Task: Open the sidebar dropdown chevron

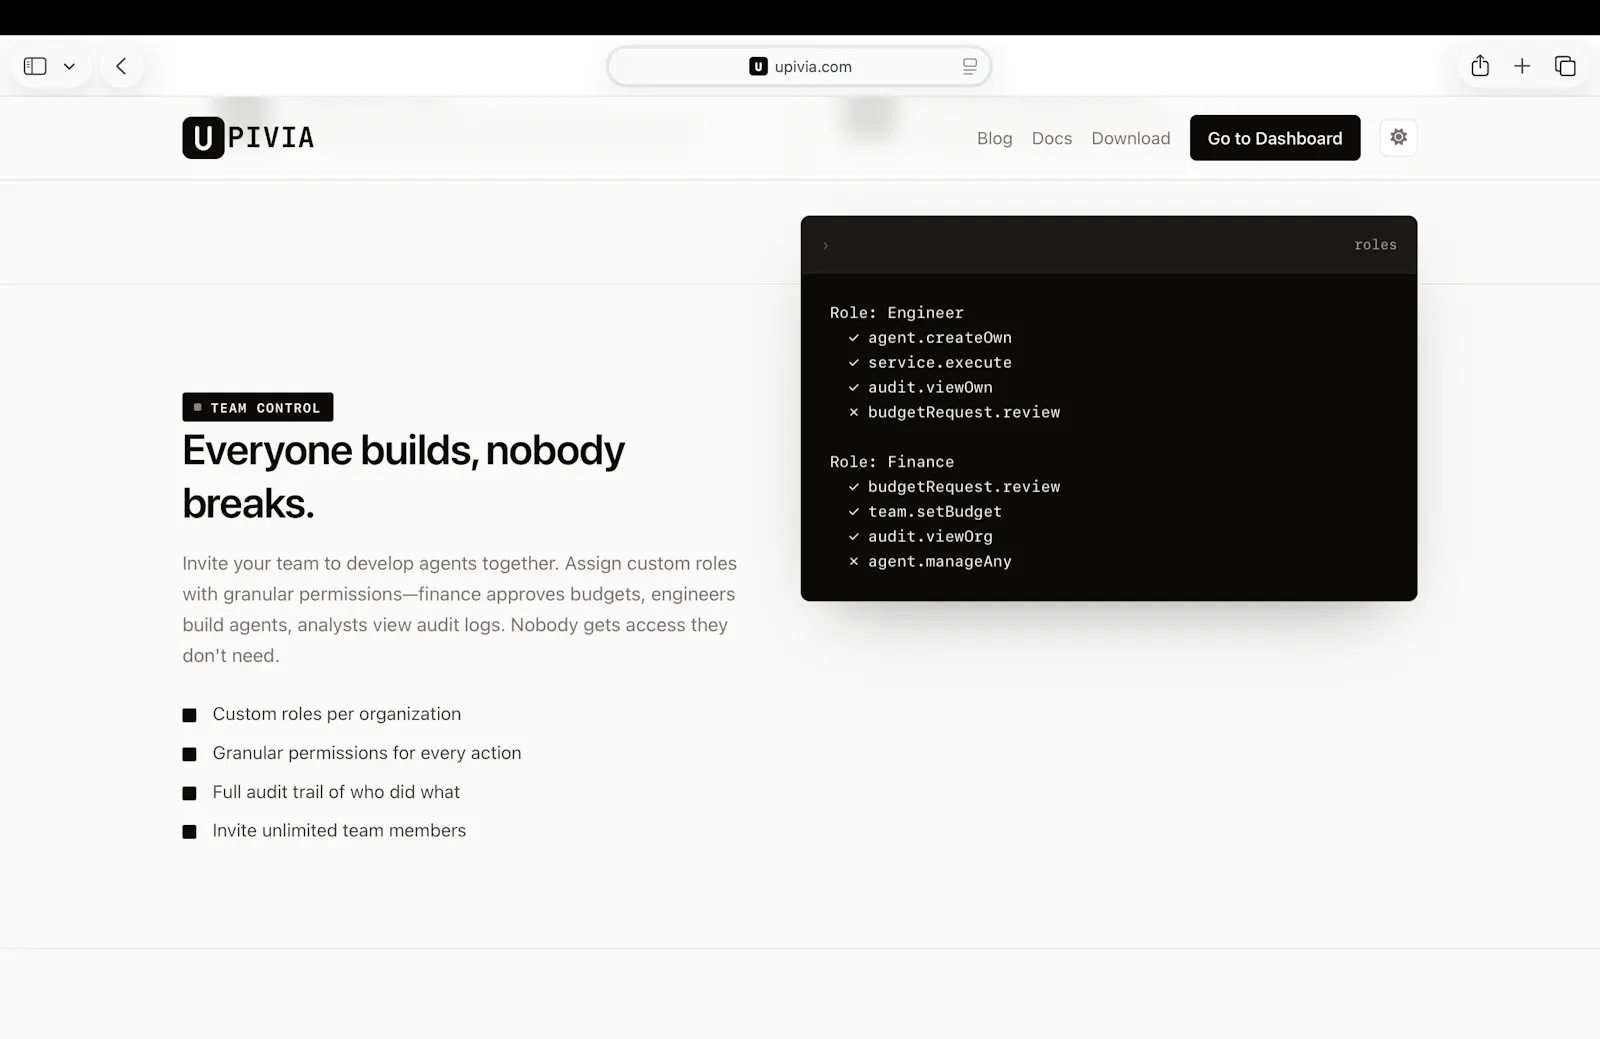Action: pyautogui.click(x=69, y=67)
